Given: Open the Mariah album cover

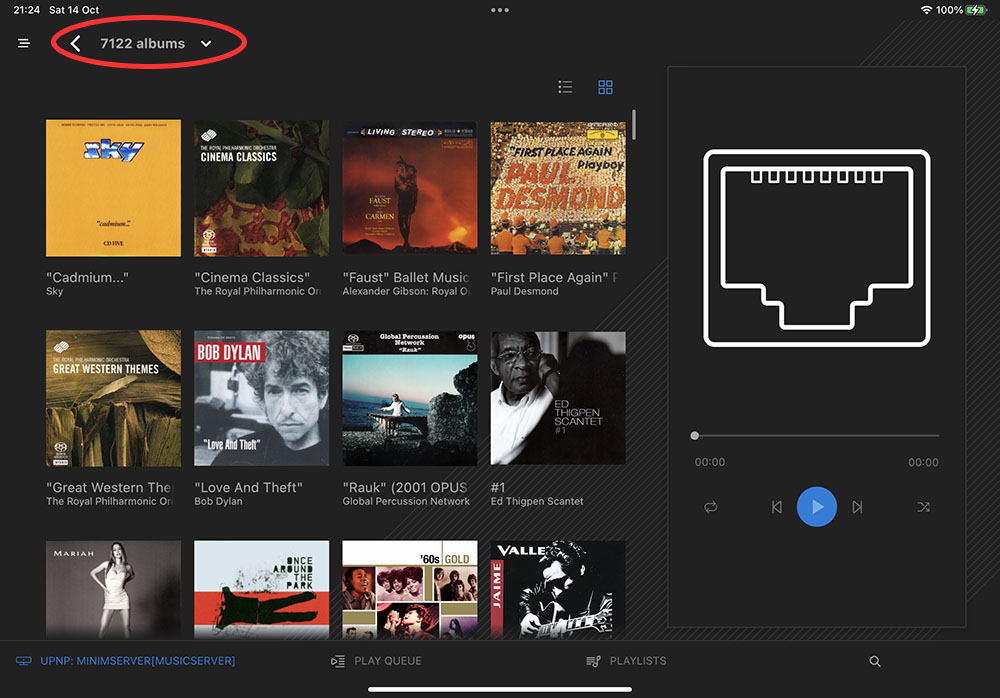Looking at the screenshot, I should 114,590.
